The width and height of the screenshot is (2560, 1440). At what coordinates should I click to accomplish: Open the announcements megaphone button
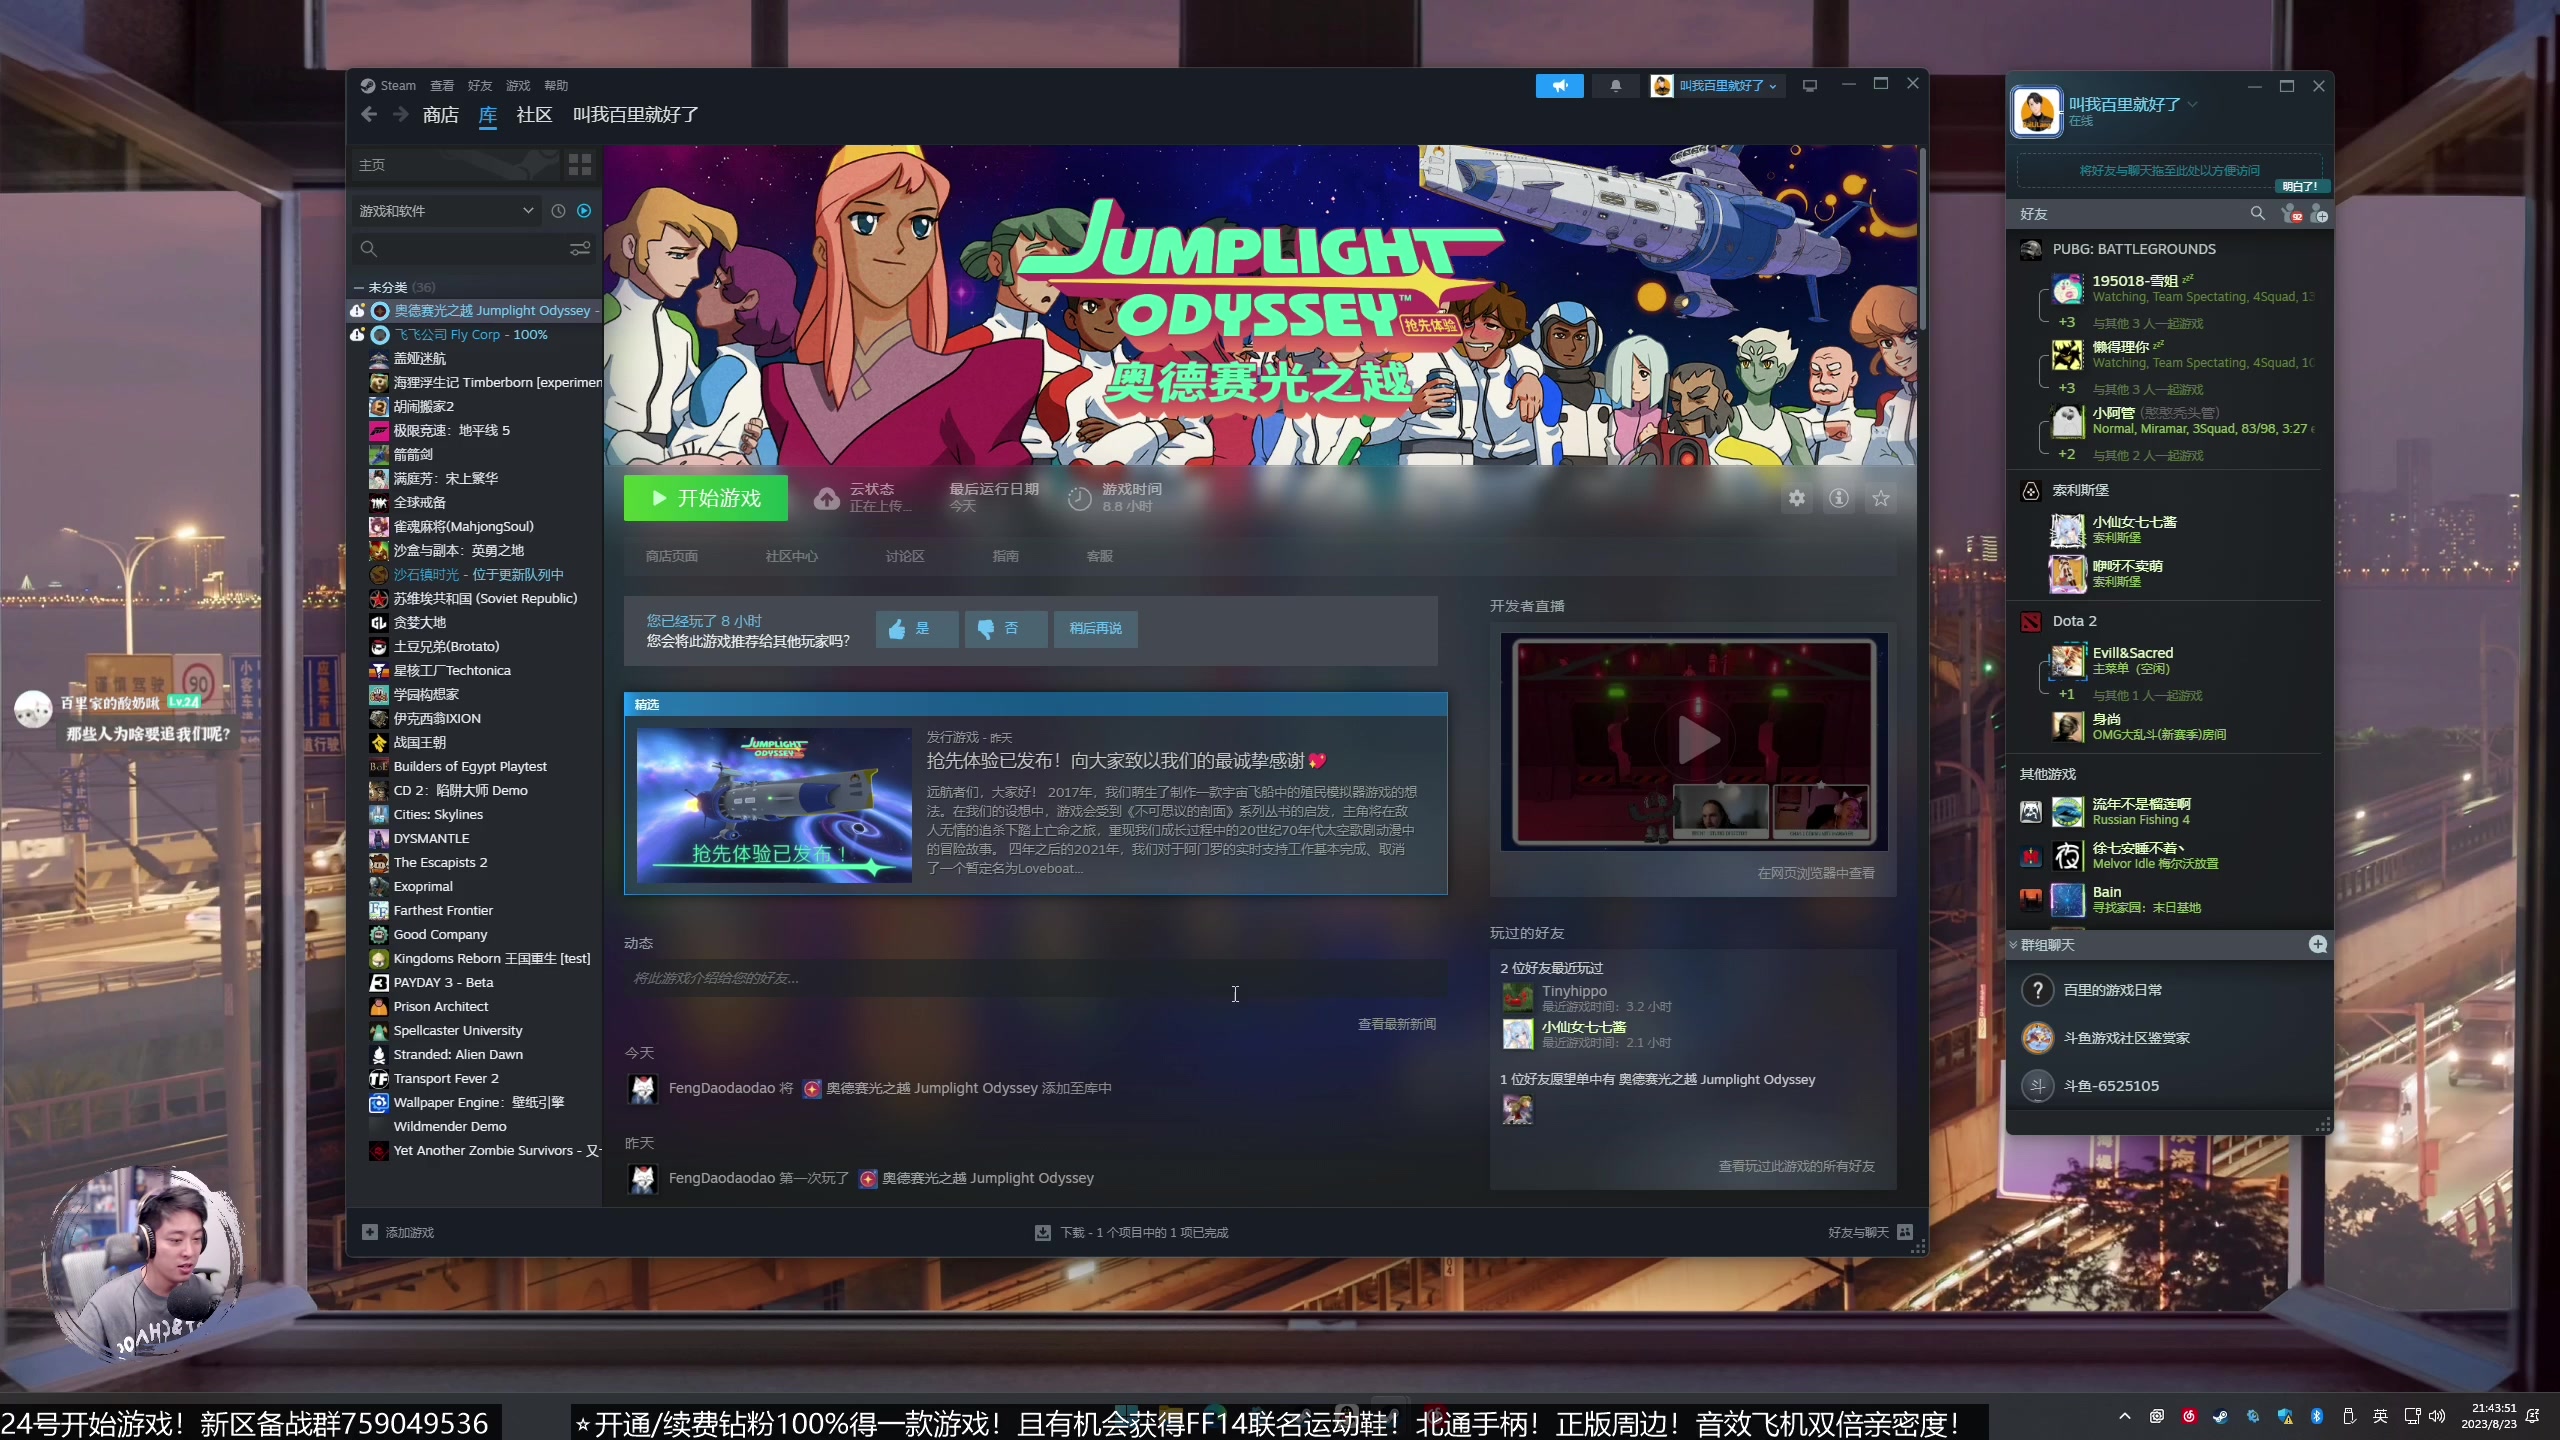coord(1559,86)
